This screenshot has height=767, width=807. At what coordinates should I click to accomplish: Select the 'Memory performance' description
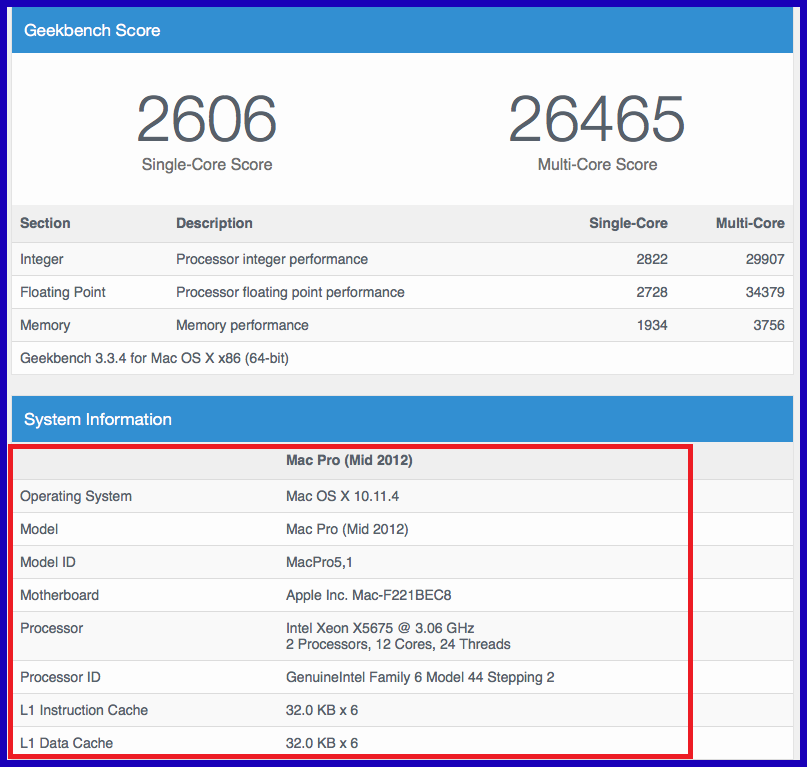[242, 325]
